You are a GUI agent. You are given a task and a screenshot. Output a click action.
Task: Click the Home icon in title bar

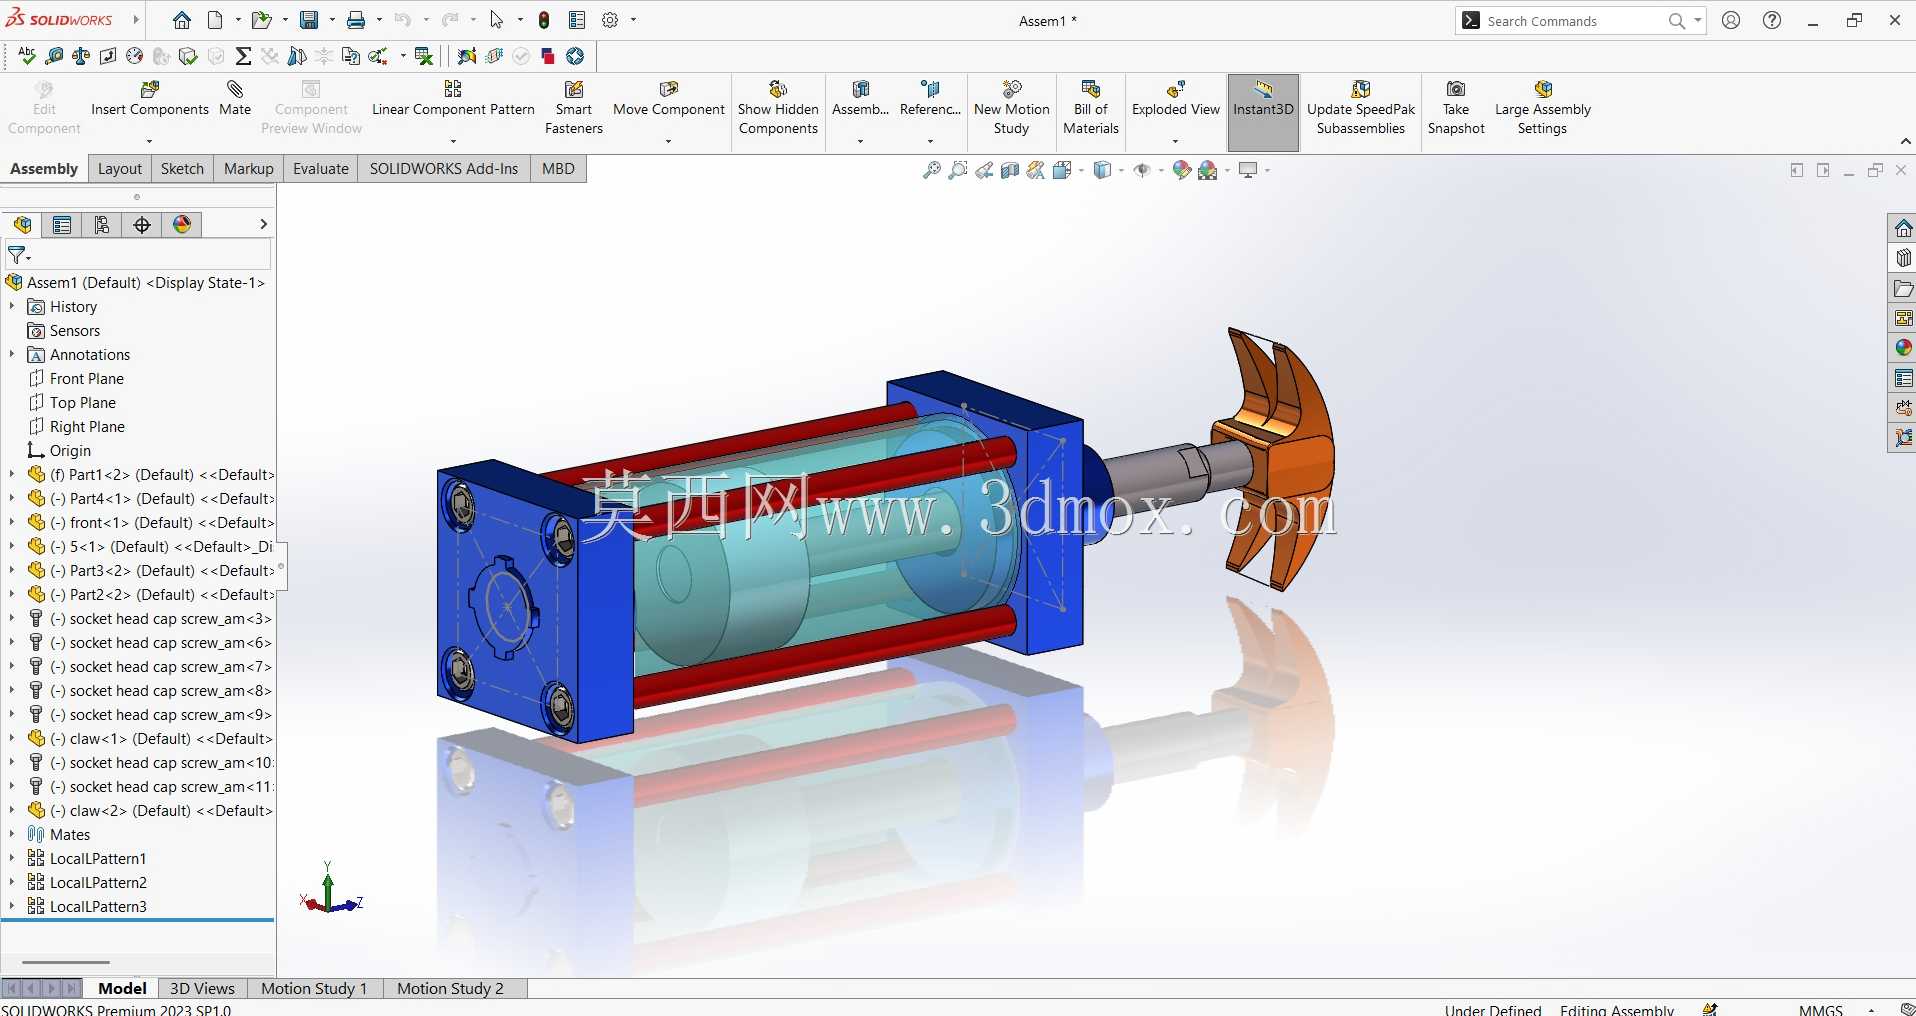[182, 20]
